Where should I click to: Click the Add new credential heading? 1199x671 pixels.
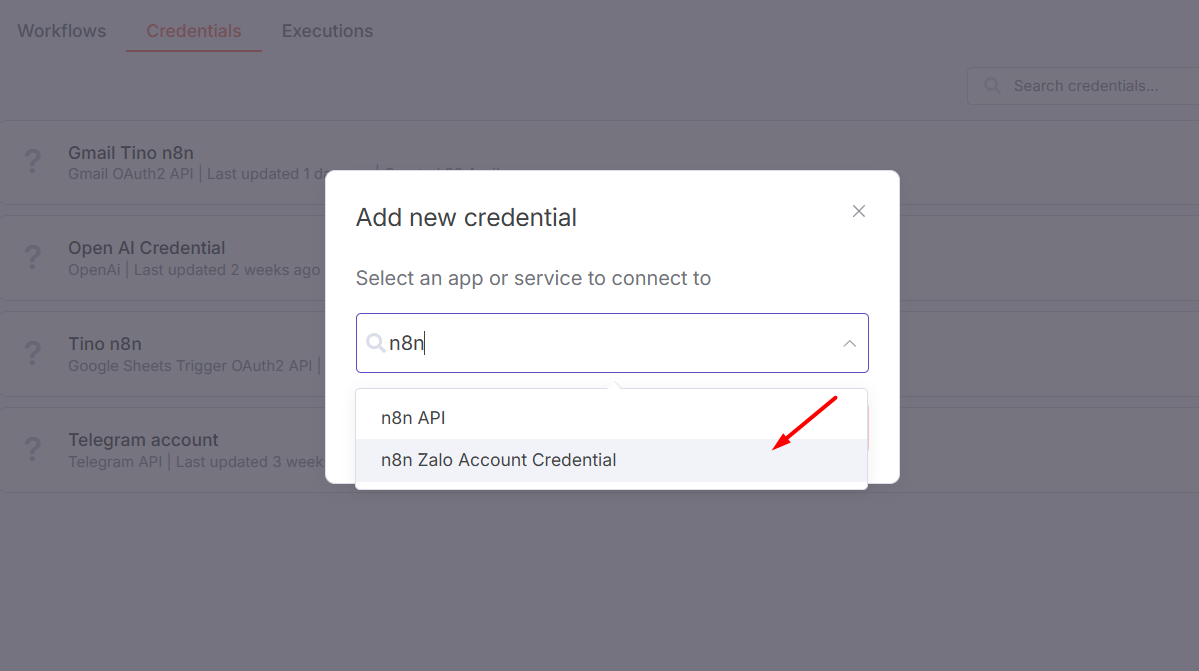[466, 218]
